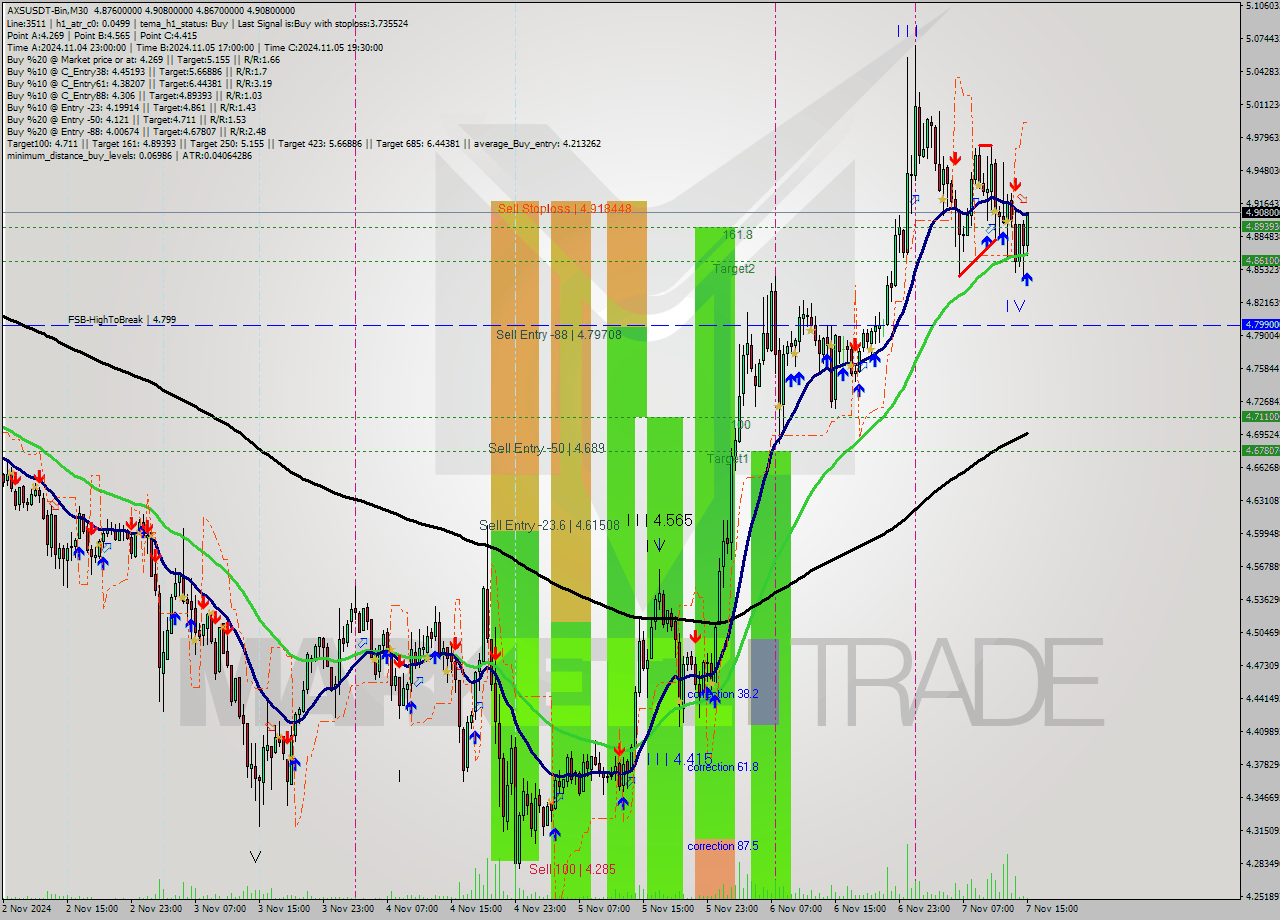
Task: Click the 'correction 38.2' label
Action: [x=723, y=693]
